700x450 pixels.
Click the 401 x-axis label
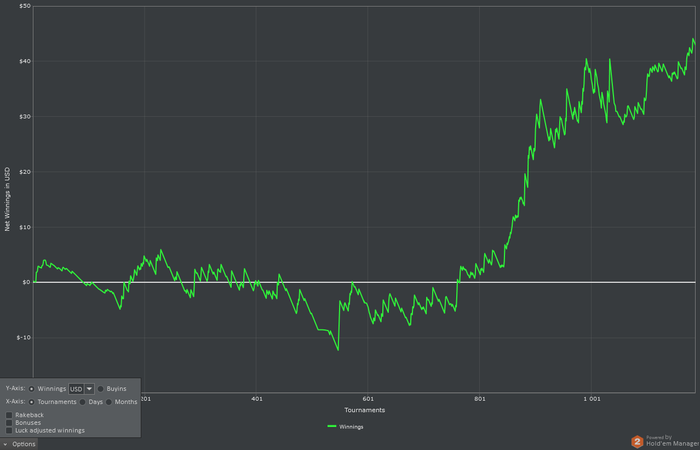[x=256, y=398]
